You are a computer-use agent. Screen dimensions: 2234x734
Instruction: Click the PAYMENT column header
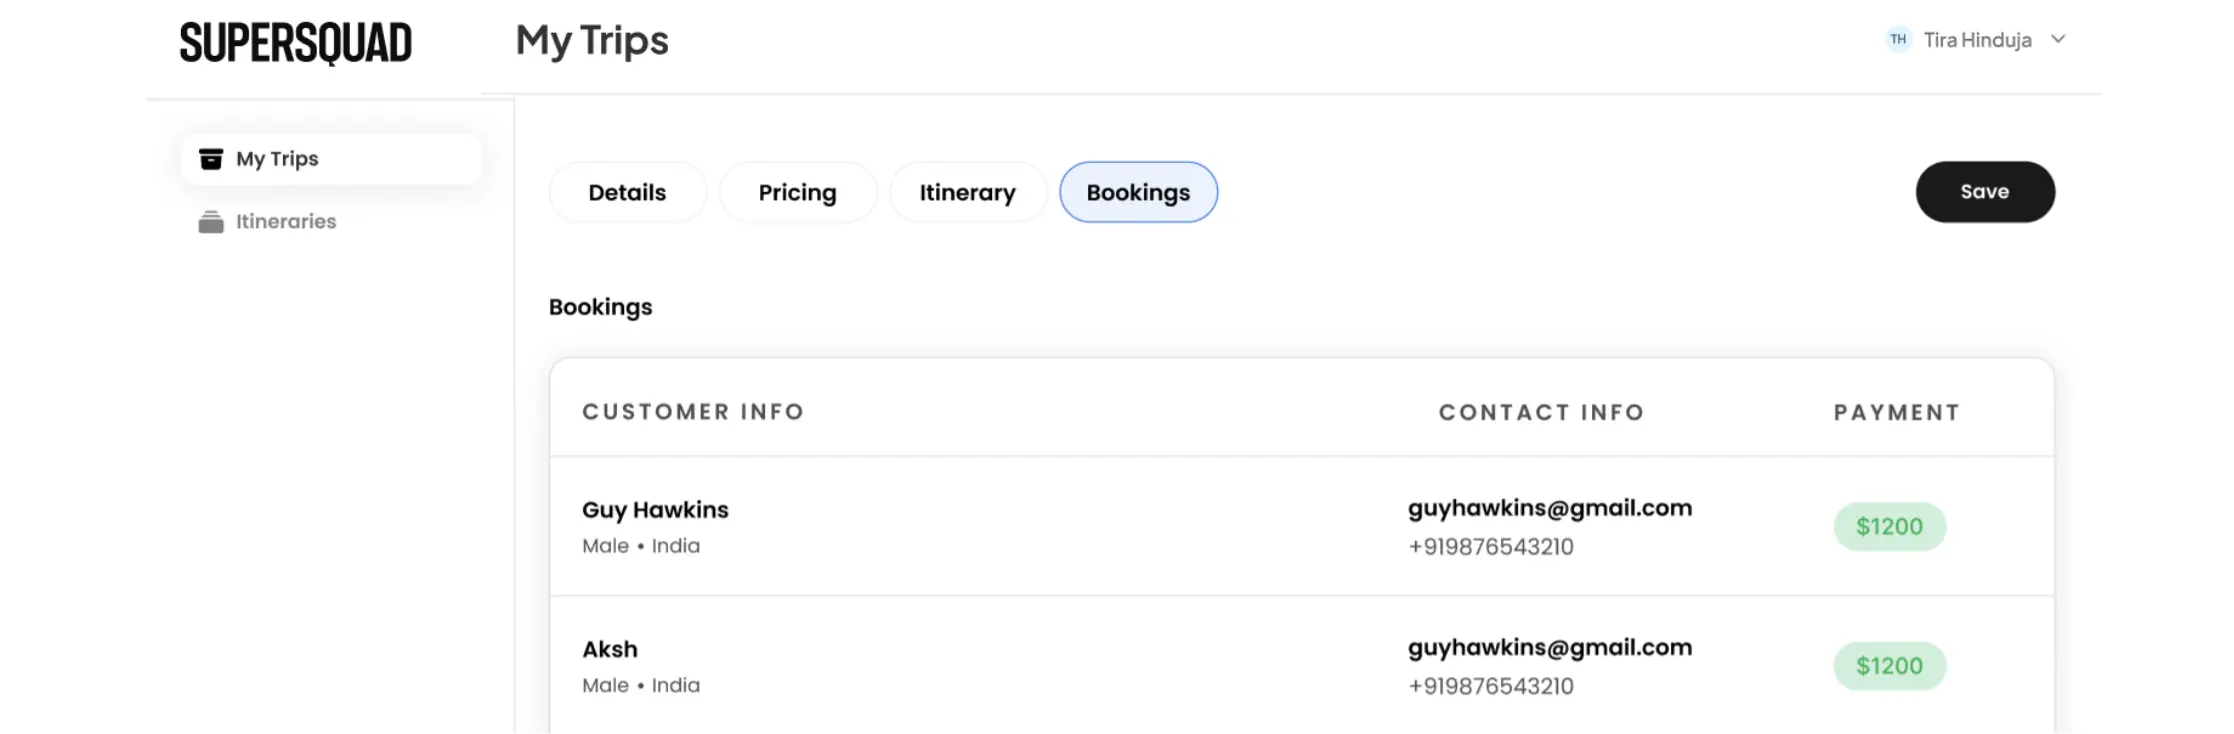click(x=1897, y=412)
